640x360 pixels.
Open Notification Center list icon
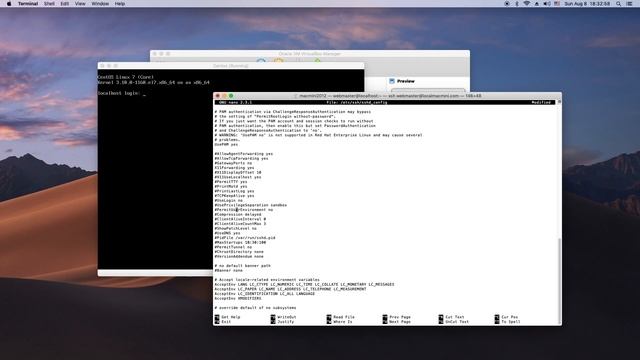629,4
